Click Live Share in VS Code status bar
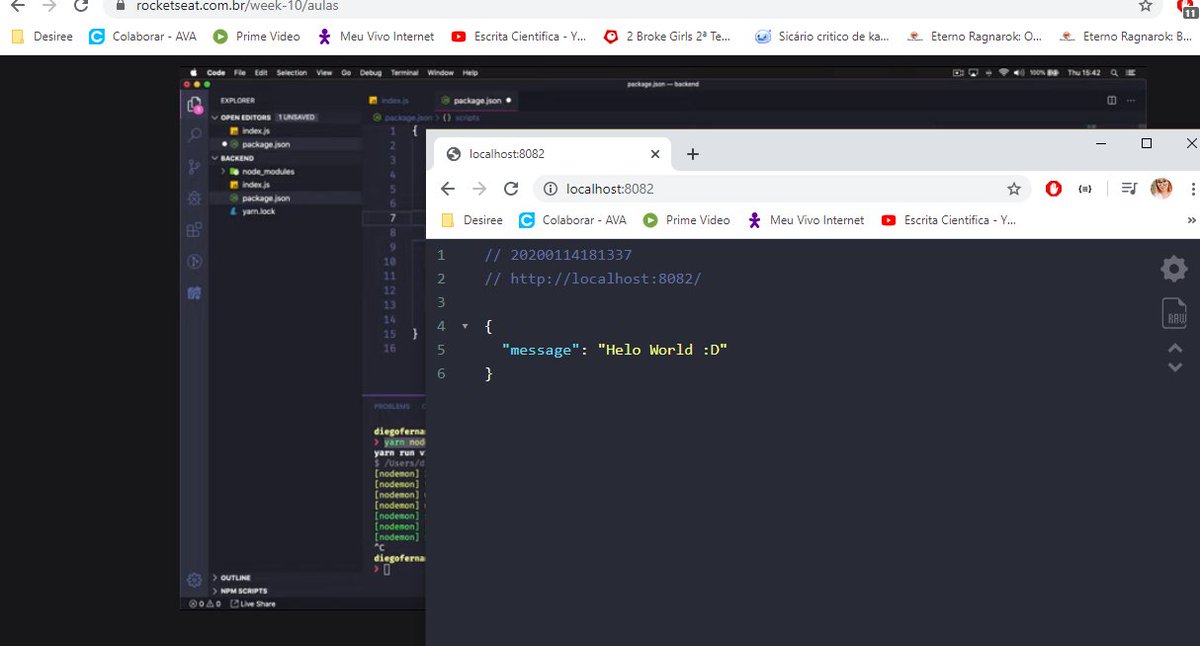 253,604
